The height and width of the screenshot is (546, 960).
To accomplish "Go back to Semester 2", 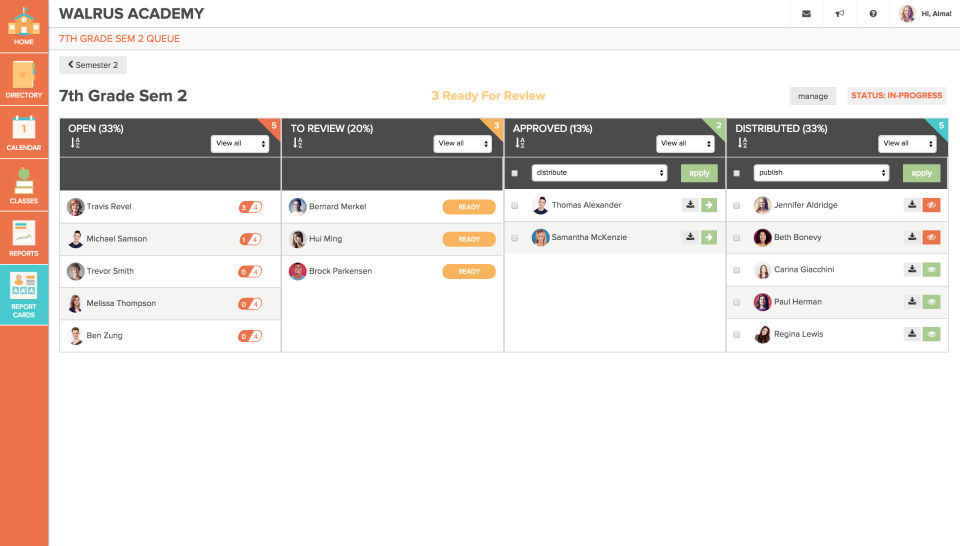I will pyautogui.click(x=93, y=65).
